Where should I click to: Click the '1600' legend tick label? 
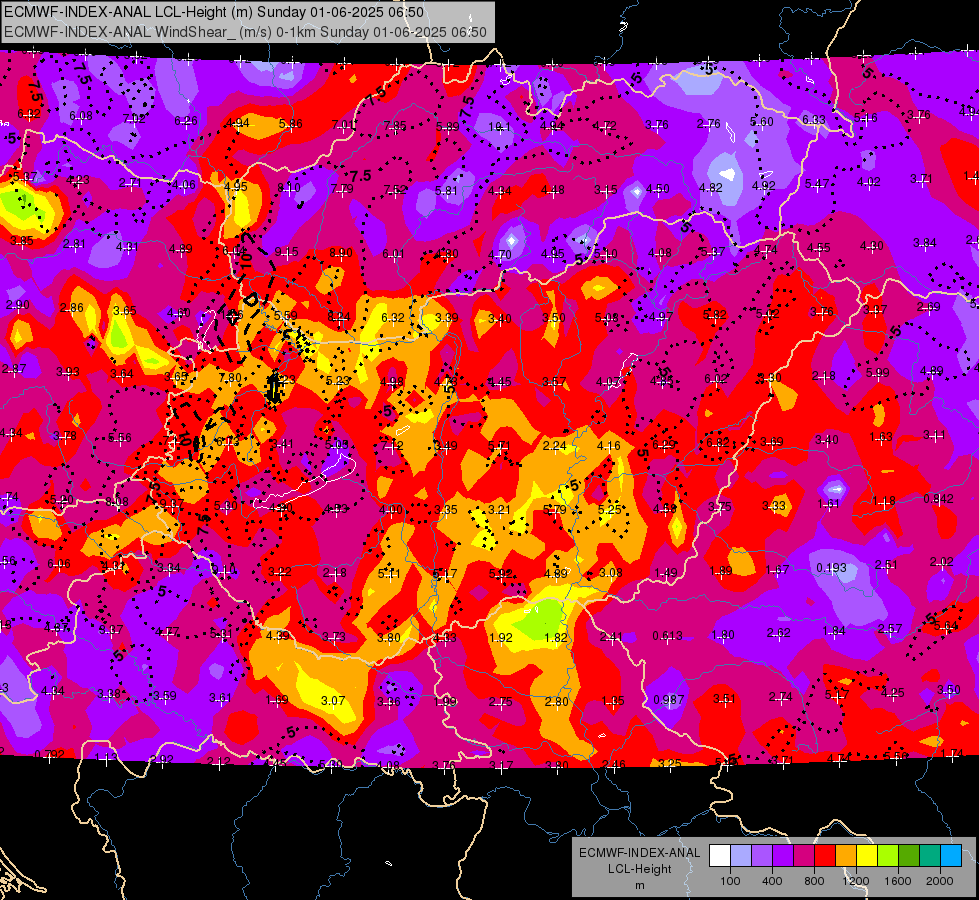(x=898, y=881)
